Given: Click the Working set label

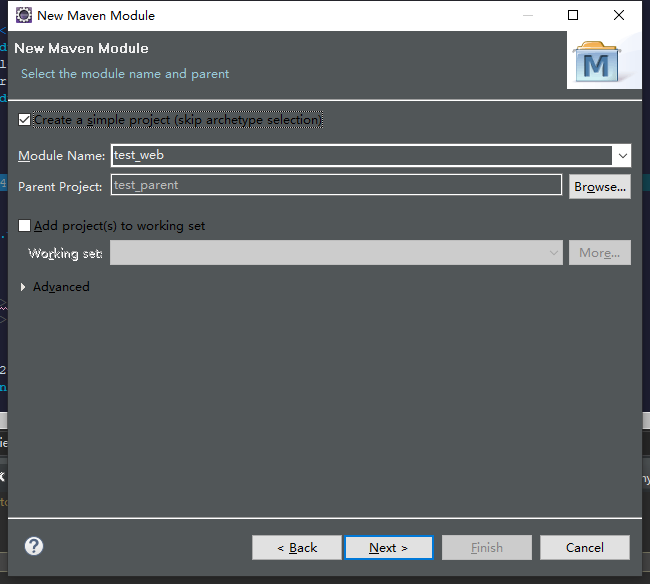Looking at the screenshot, I should point(65,253).
